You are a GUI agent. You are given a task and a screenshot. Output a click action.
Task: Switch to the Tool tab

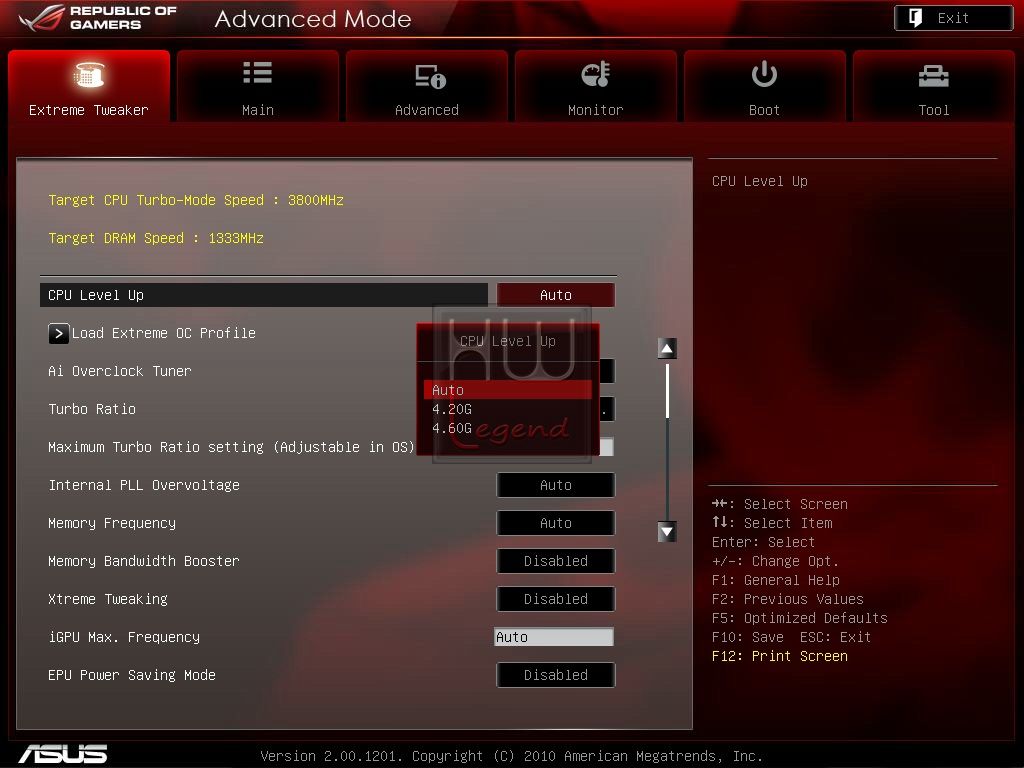pyautogui.click(x=934, y=86)
